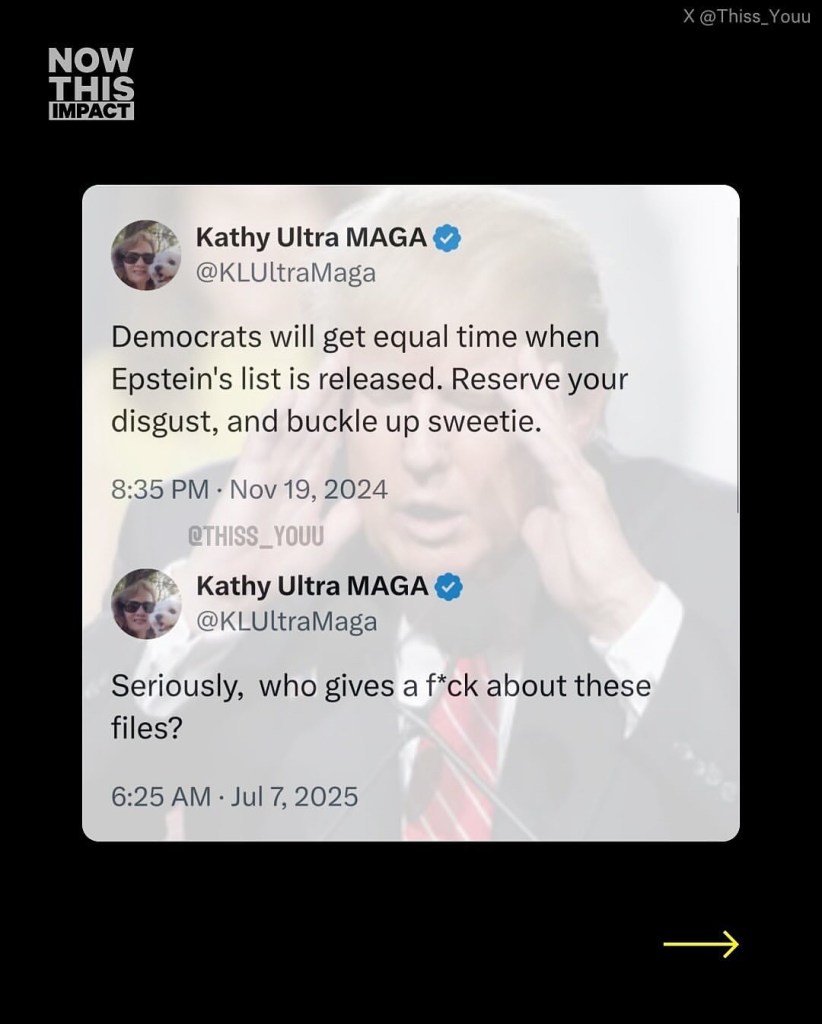This screenshot has height=1024, width=822.
Task: Select the Jul 7, 2025 date
Action: coord(294,796)
